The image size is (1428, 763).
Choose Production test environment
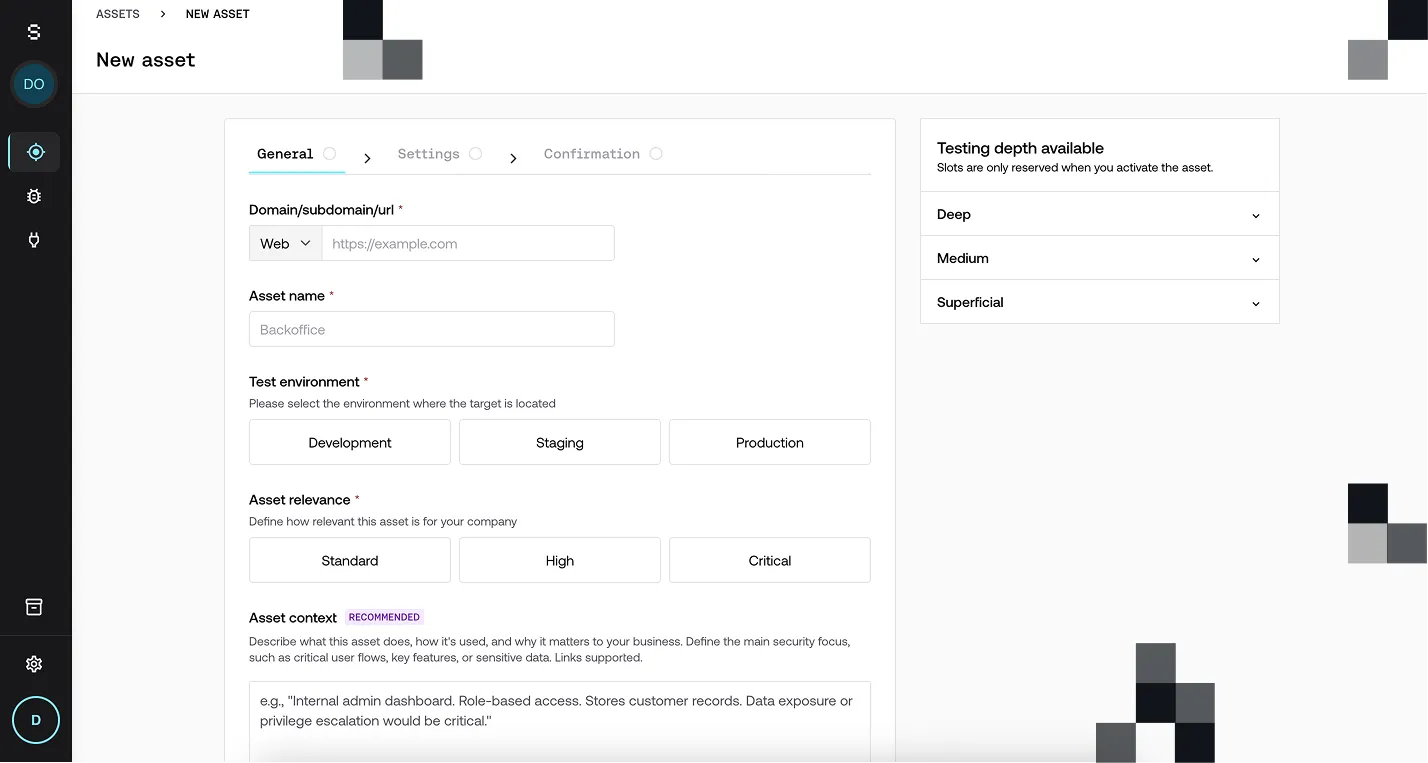tap(770, 442)
